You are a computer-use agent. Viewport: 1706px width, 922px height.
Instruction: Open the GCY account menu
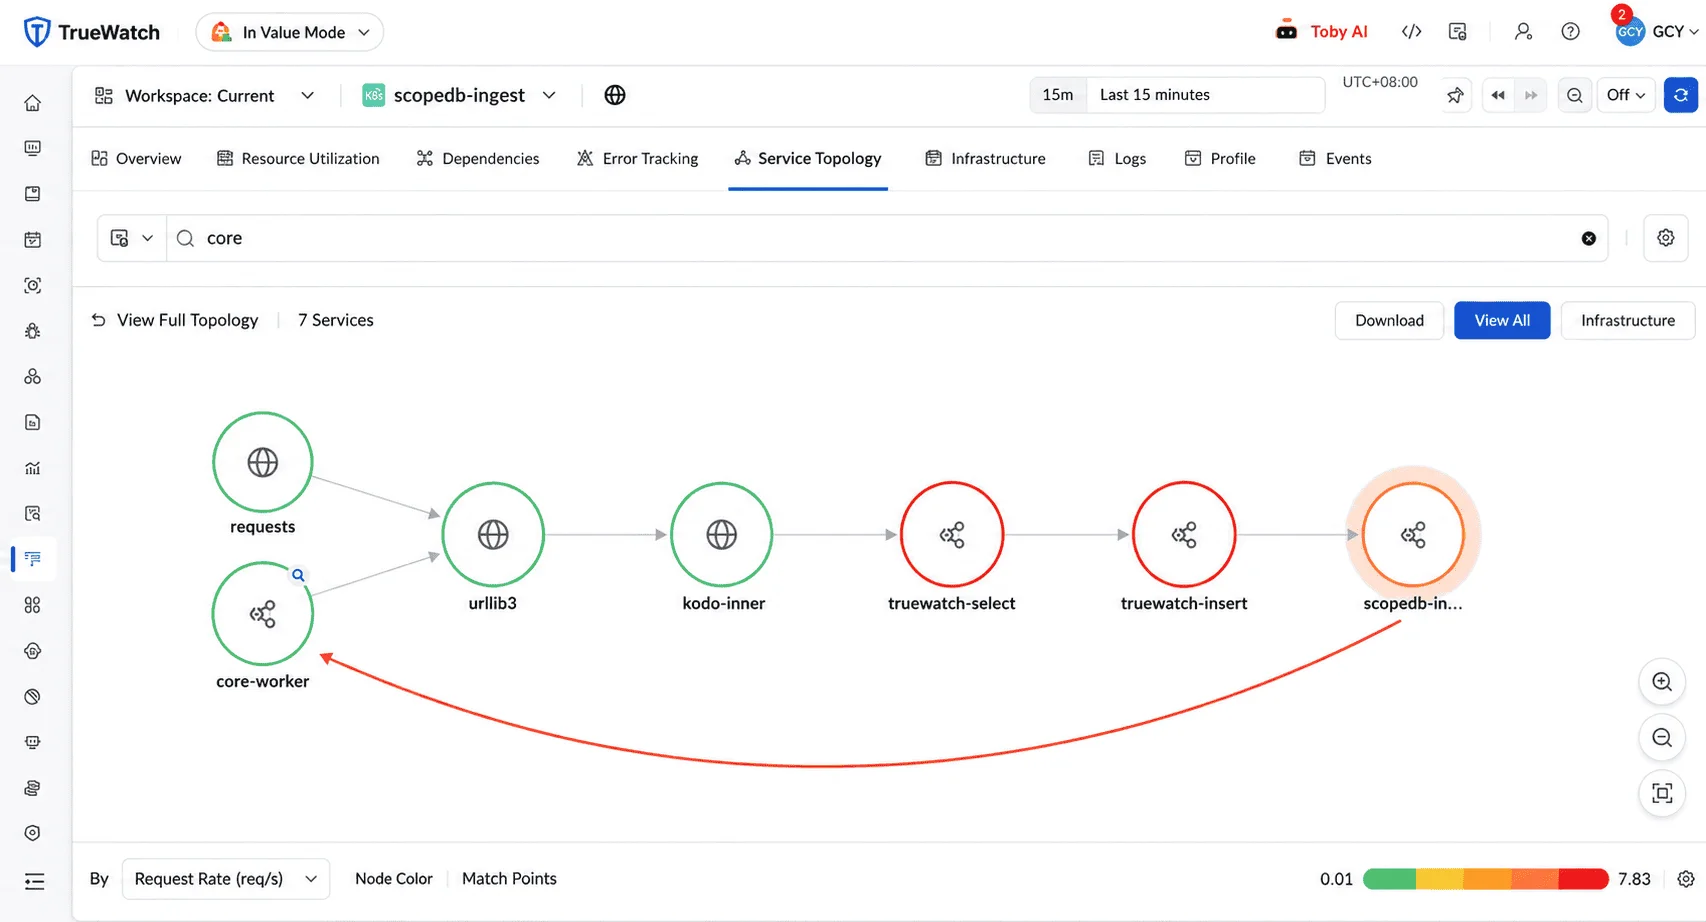[1657, 32]
